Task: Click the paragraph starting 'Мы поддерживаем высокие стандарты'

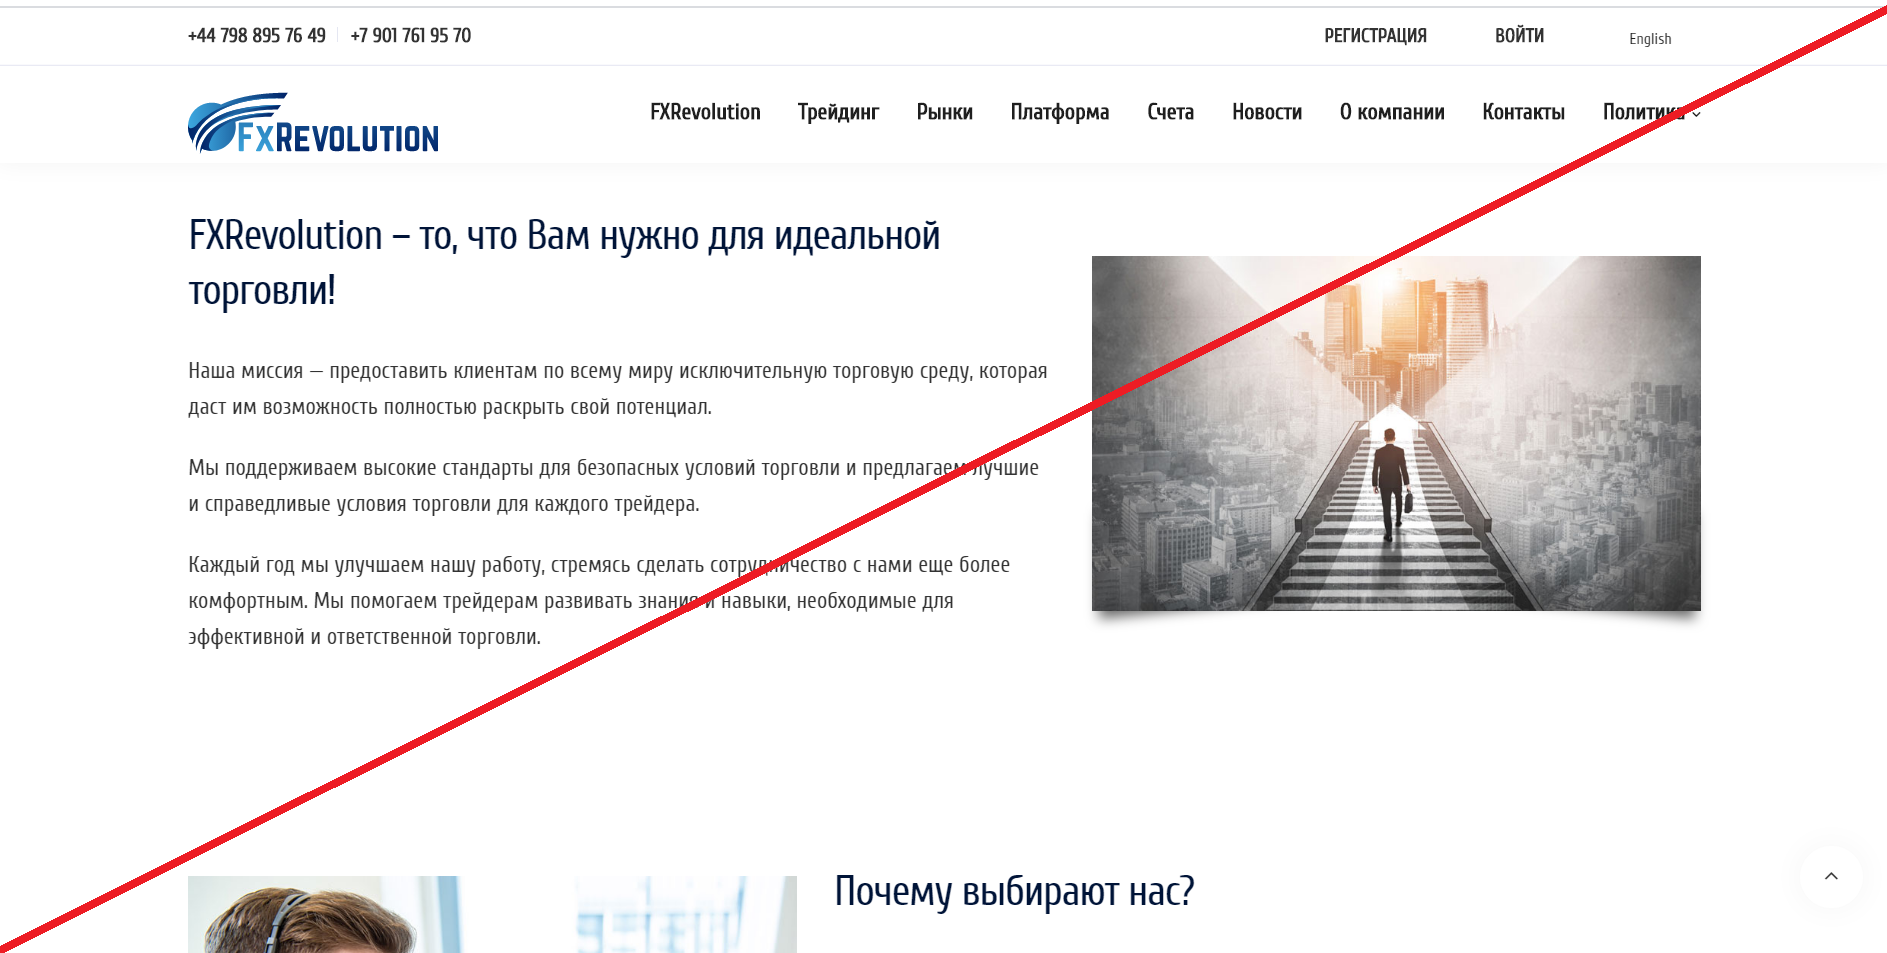Action: [613, 486]
